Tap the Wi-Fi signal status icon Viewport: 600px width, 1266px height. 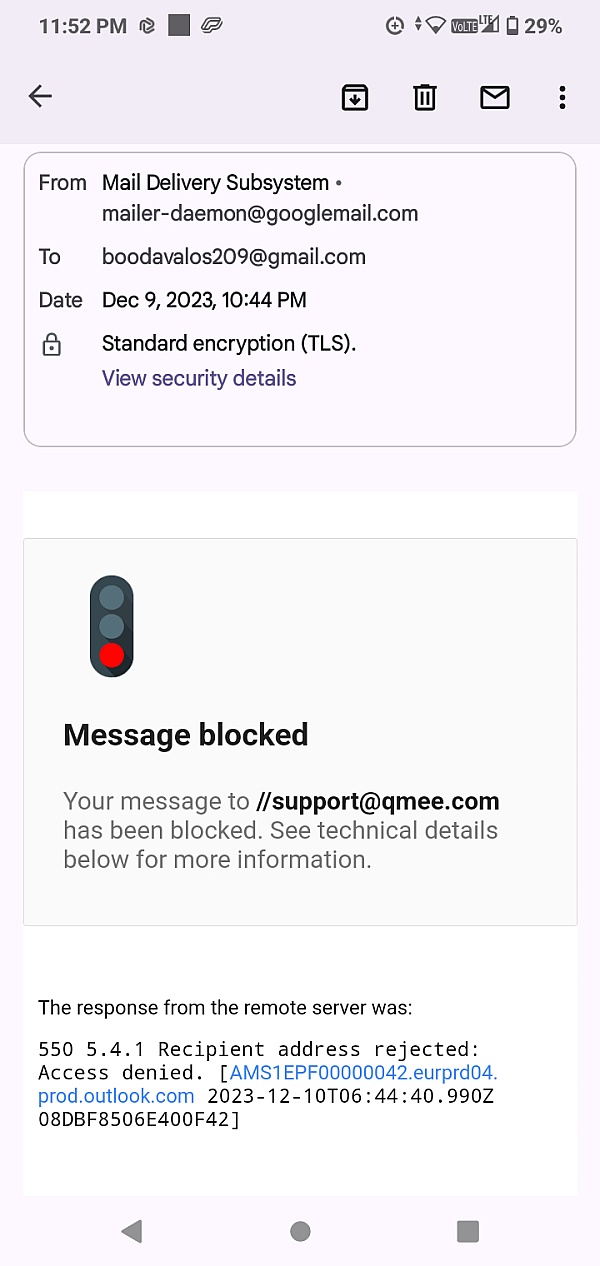[435, 26]
